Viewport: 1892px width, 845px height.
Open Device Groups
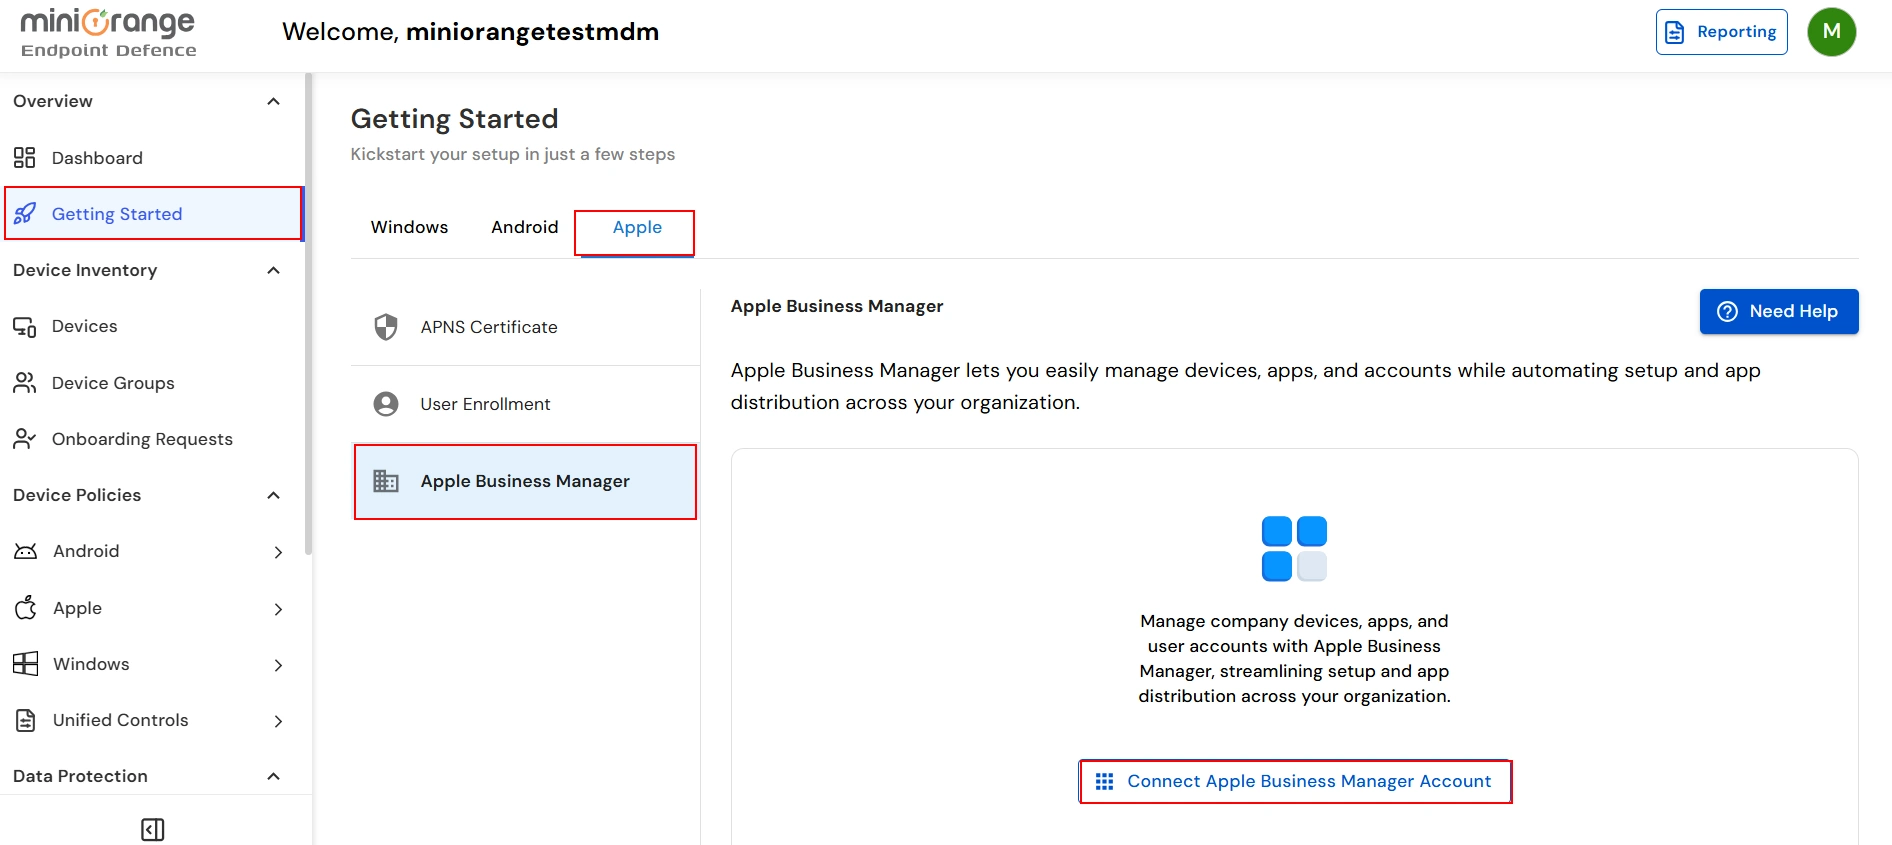click(152, 383)
